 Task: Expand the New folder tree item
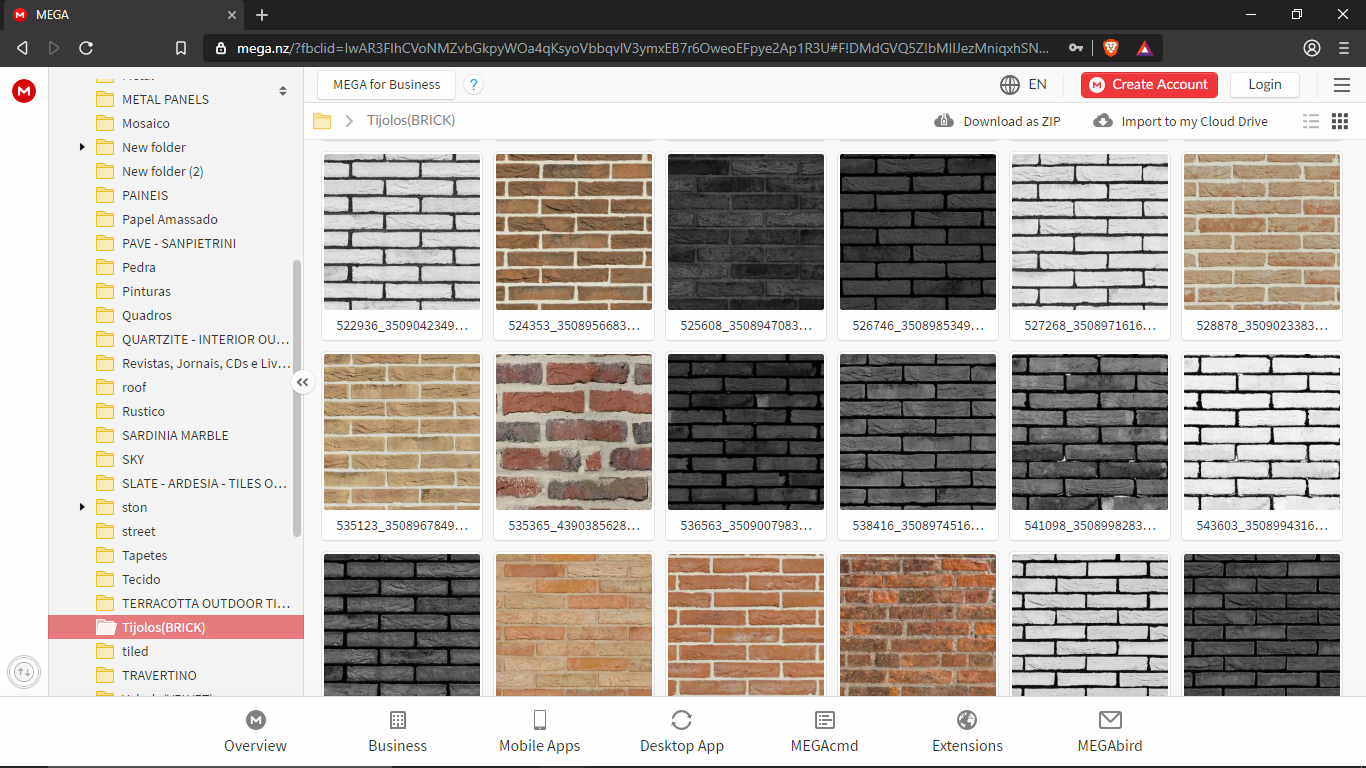82,147
